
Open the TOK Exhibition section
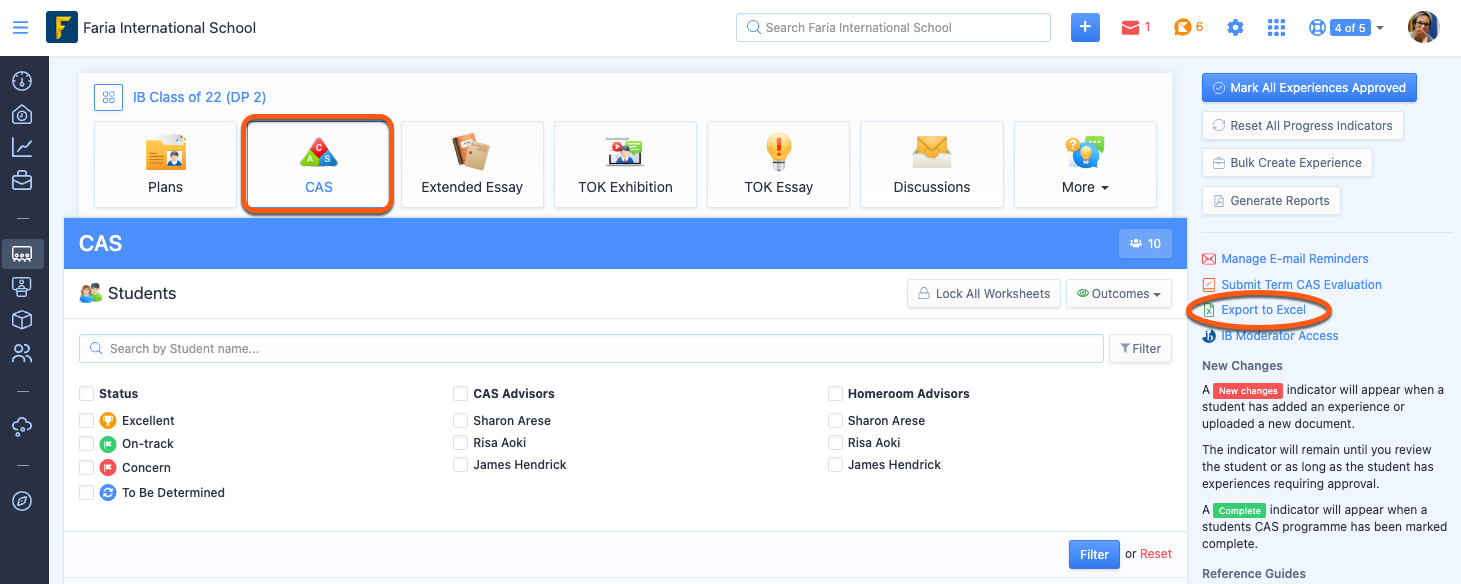click(x=625, y=165)
